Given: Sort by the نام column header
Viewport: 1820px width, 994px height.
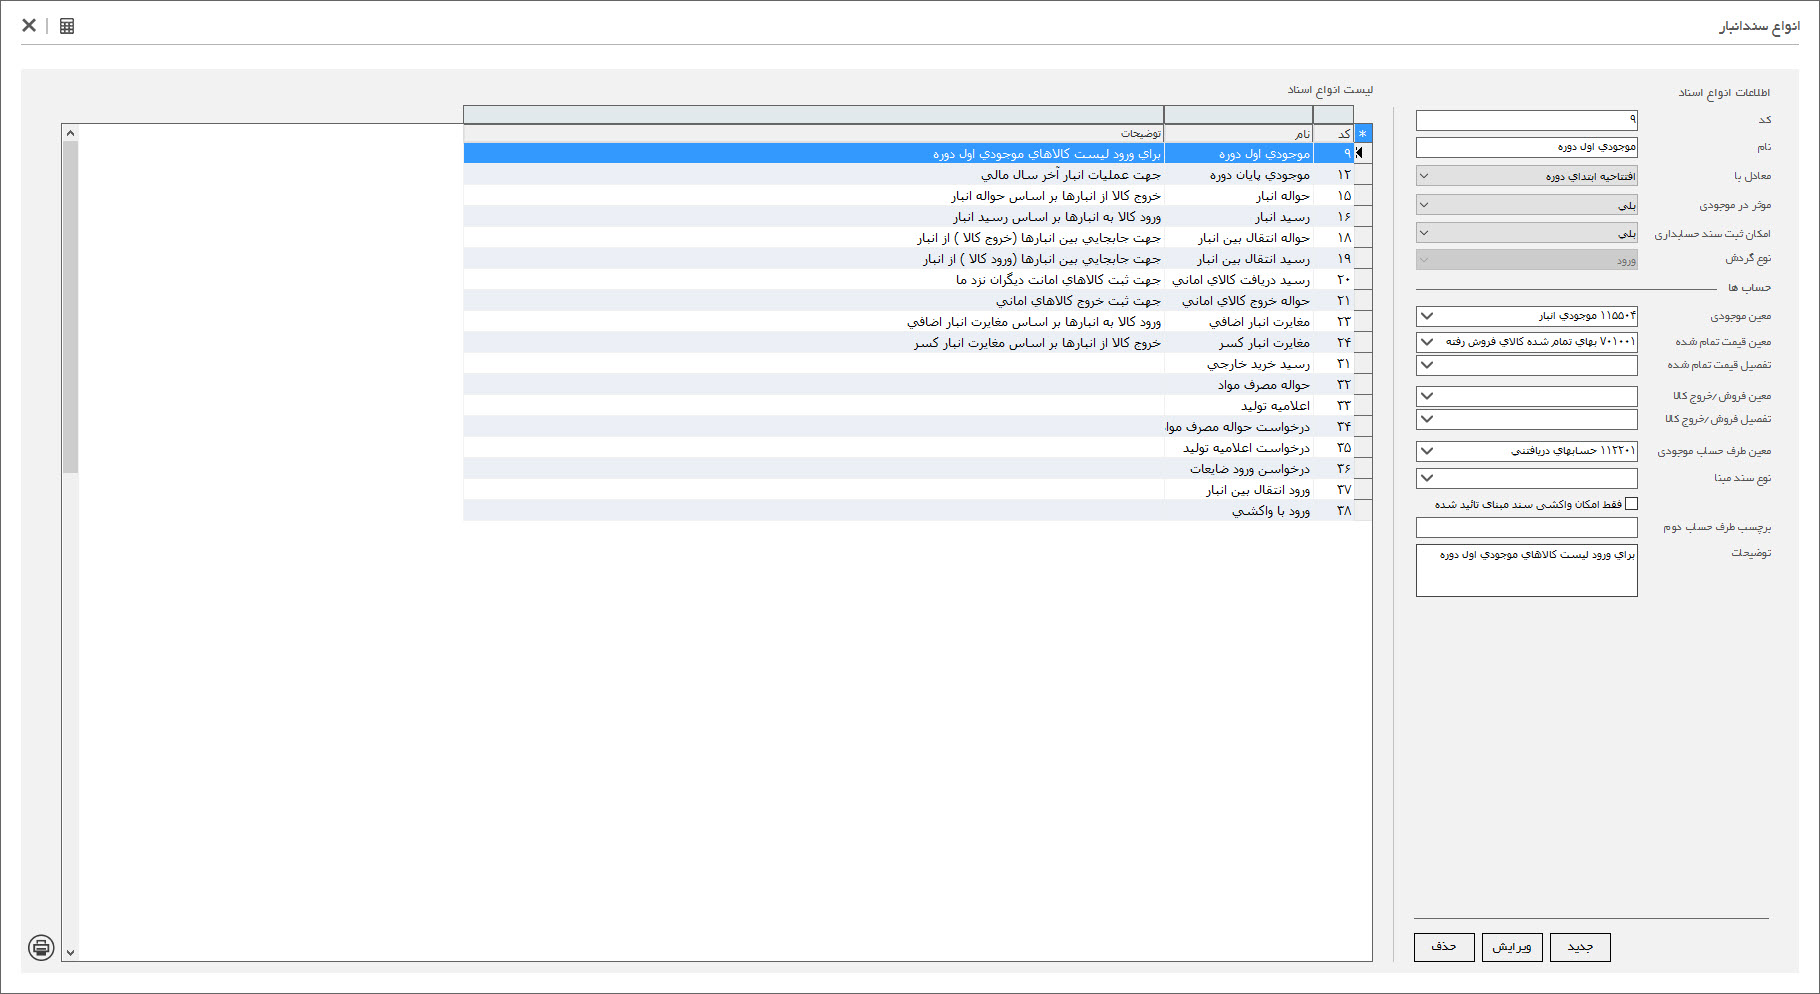Looking at the screenshot, I should click(x=1238, y=133).
